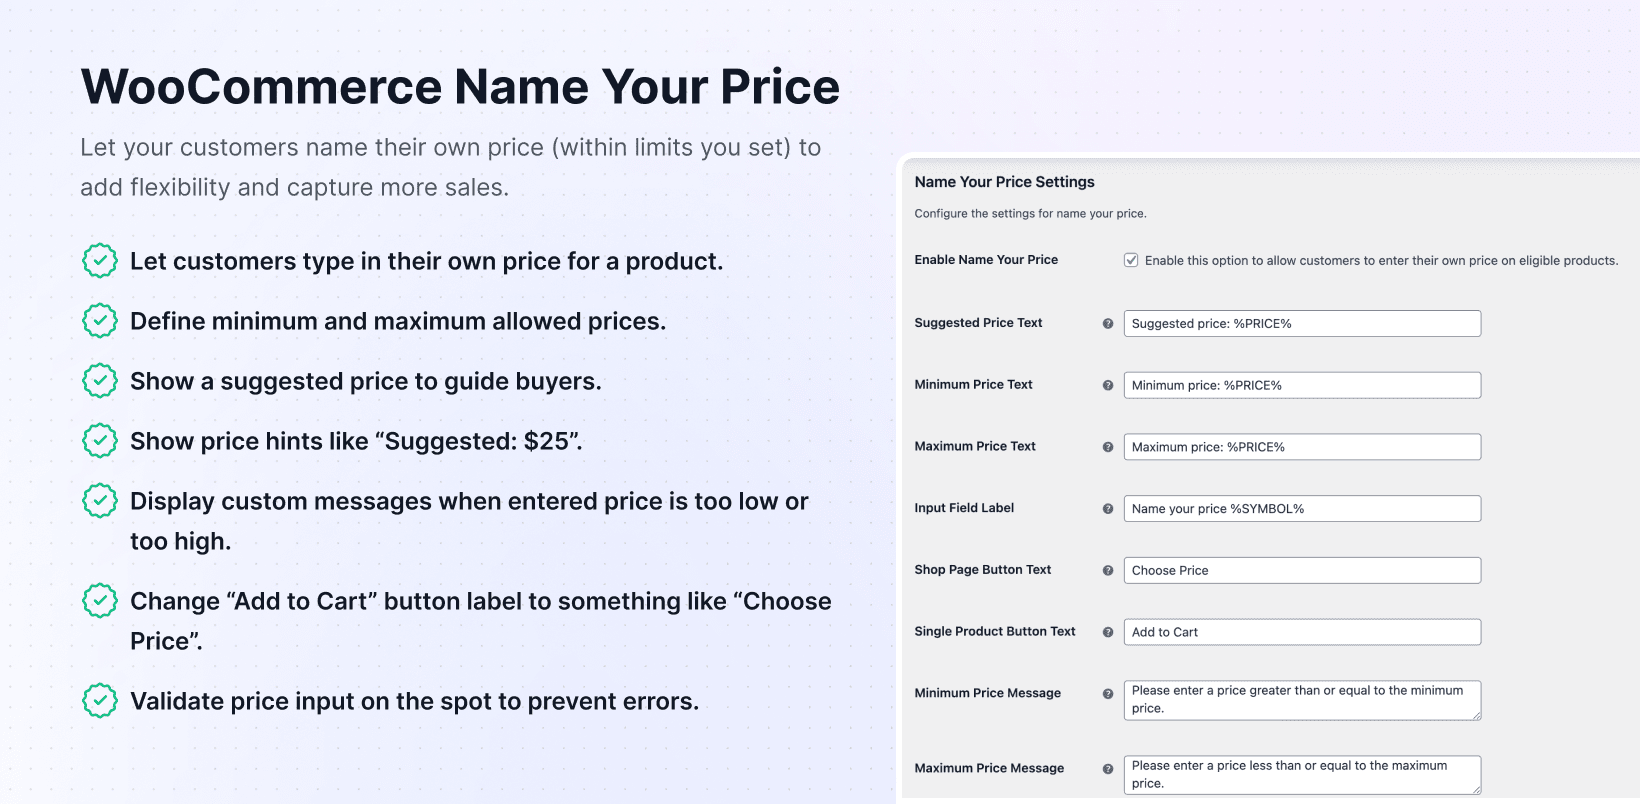Click the resize handle of Minimum Price Message textarea
Viewport: 1640px width, 804px height.
pos(1476,715)
